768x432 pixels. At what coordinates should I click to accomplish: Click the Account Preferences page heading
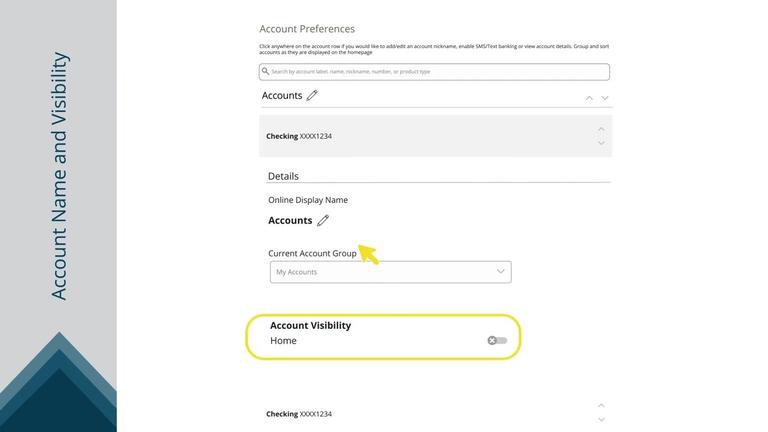point(307,29)
